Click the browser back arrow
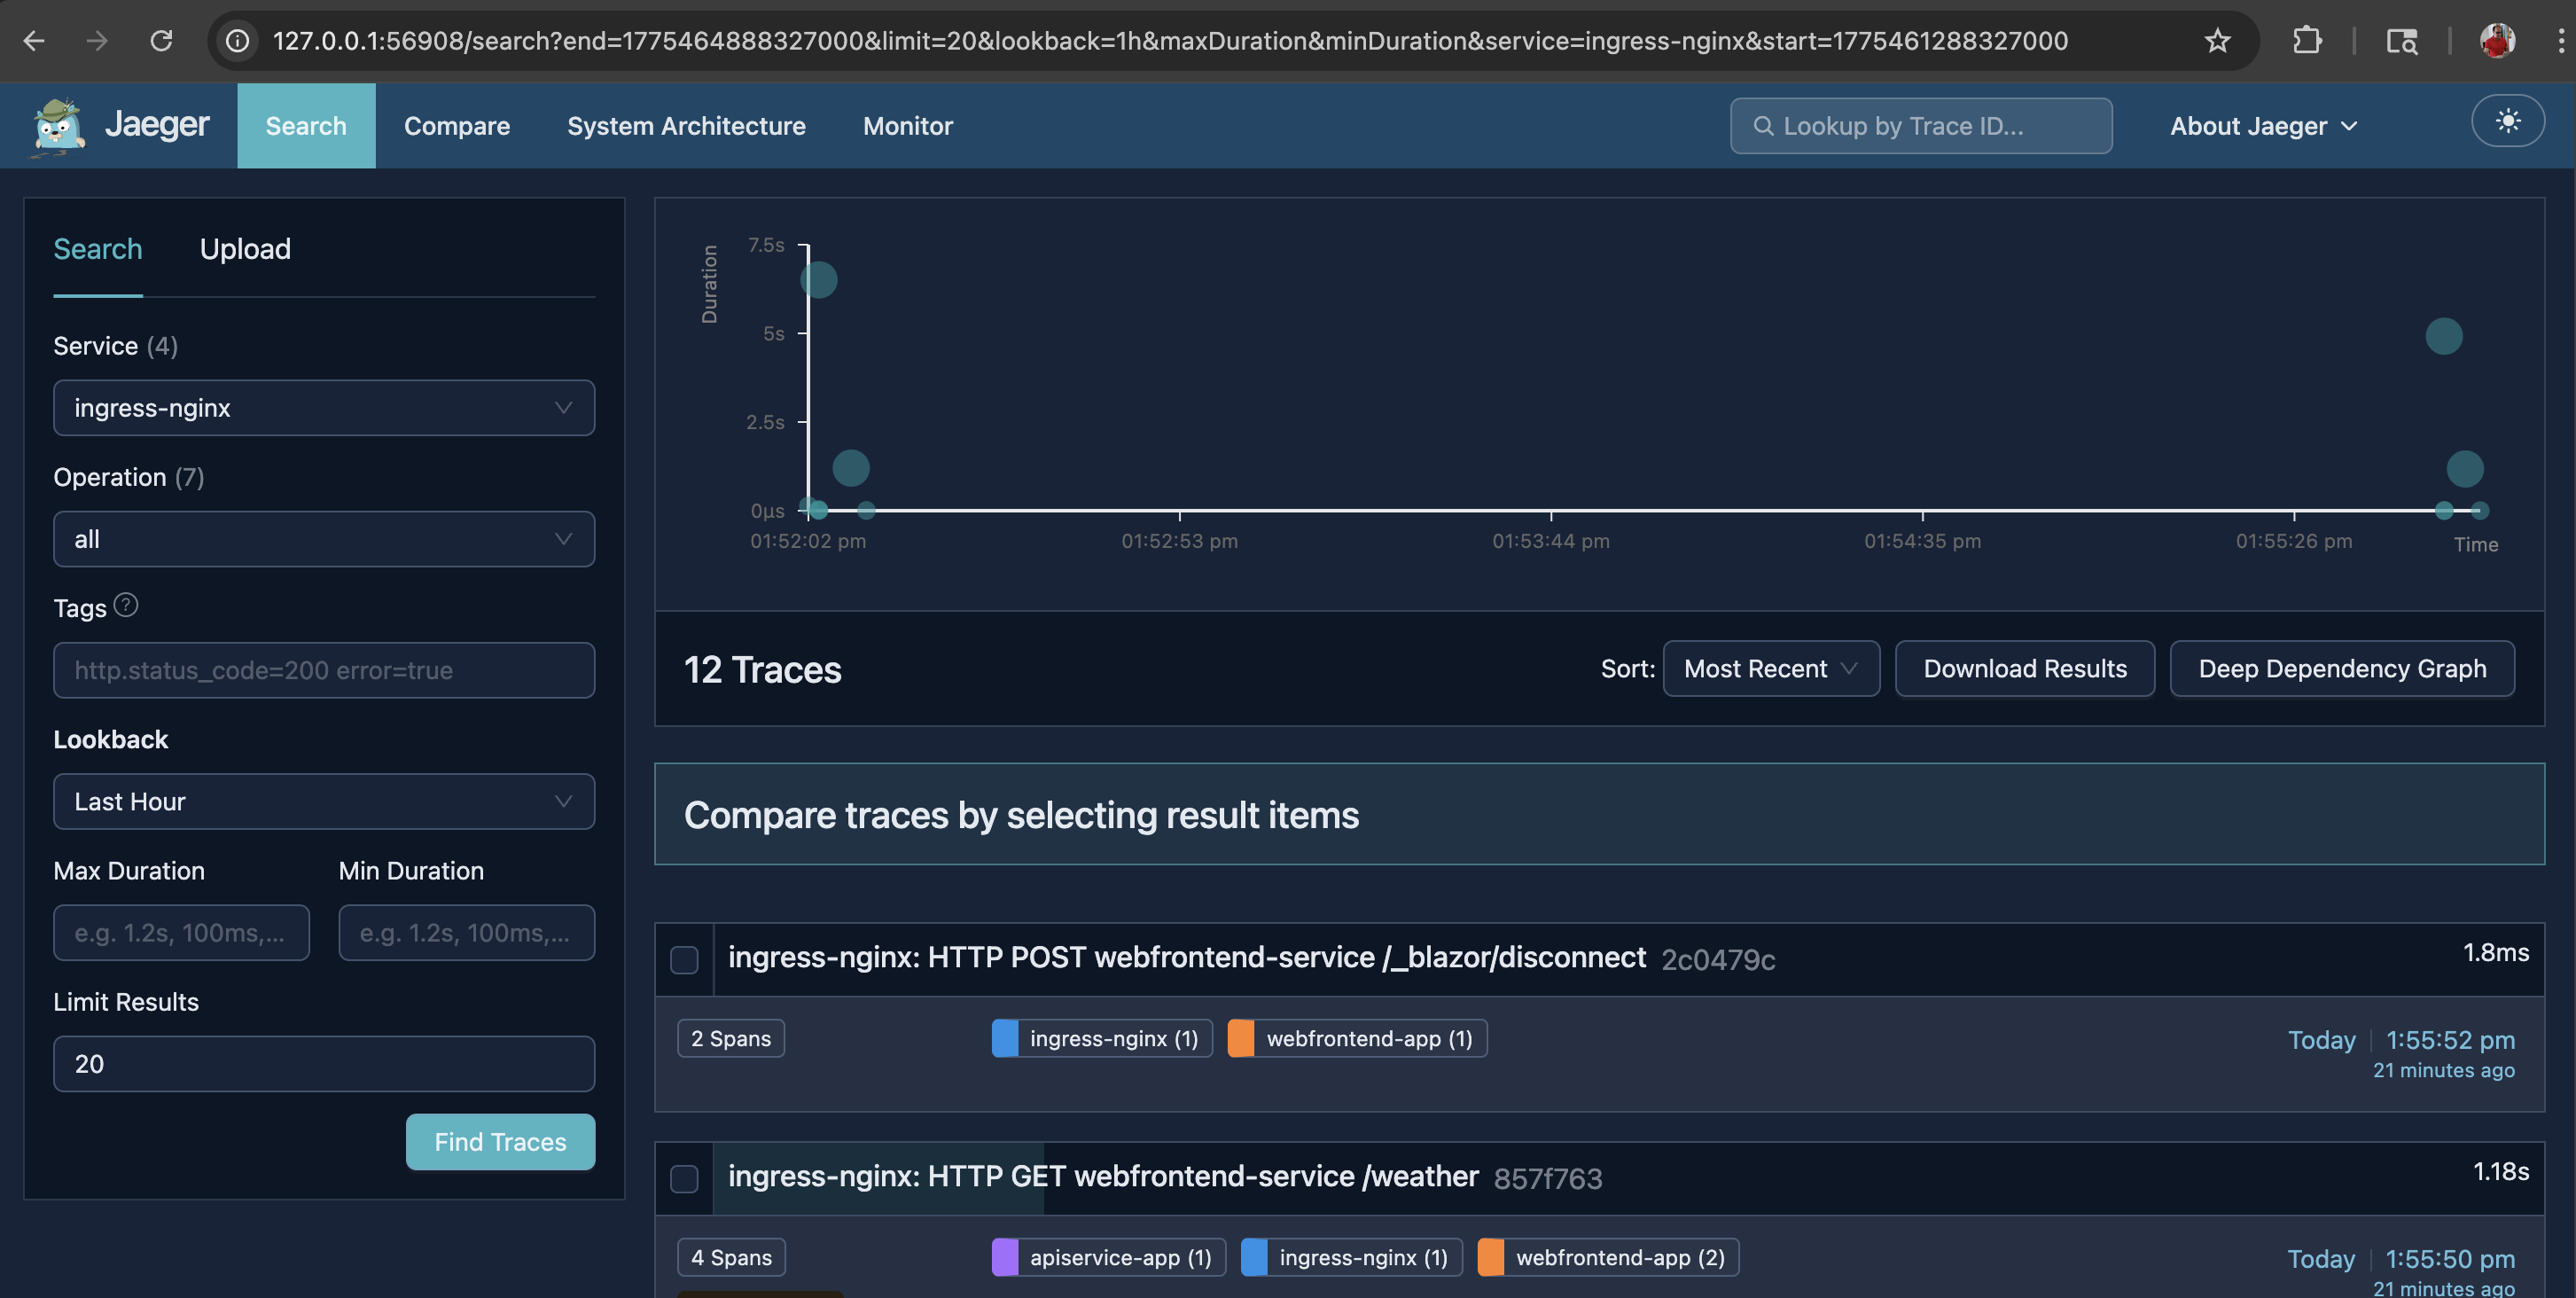The height and width of the screenshot is (1298, 2576). point(34,41)
